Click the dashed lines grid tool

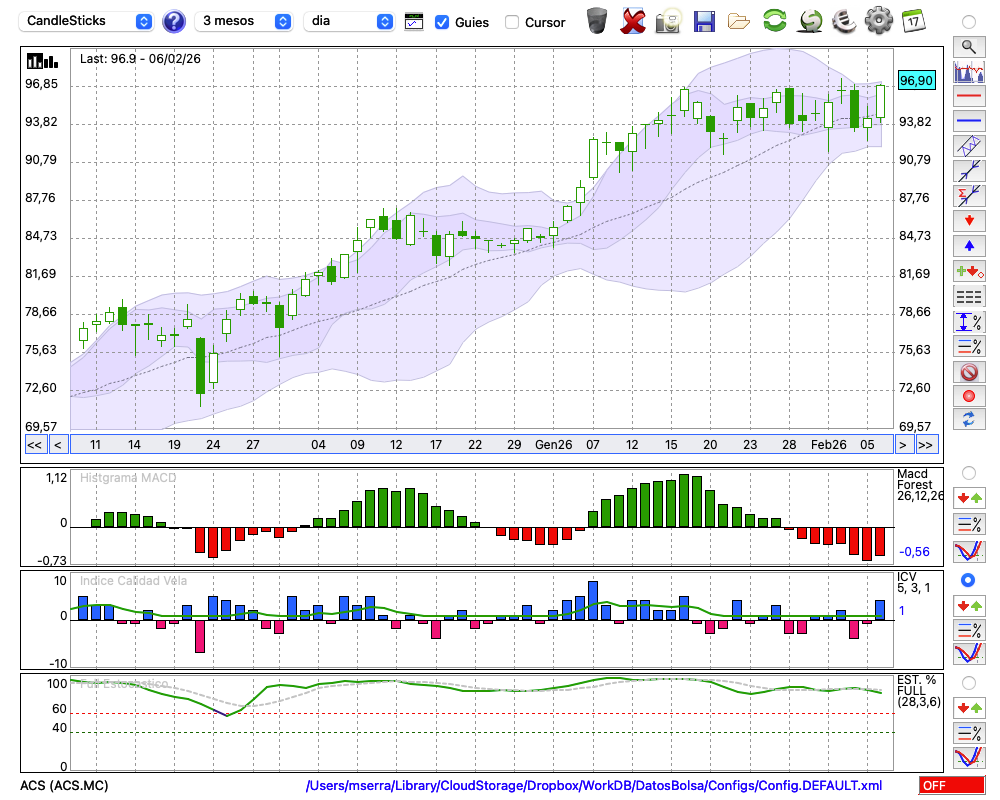point(969,297)
